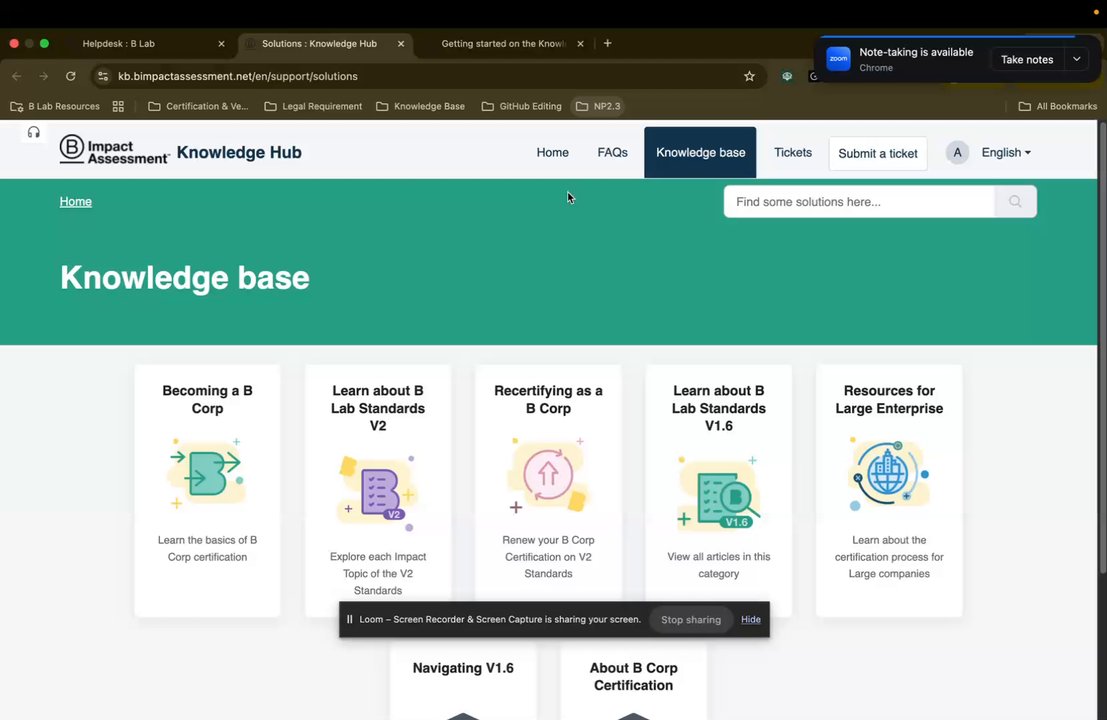Click the search magnifier button
The height and width of the screenshot is (720, 1107).
[1015, 202]
